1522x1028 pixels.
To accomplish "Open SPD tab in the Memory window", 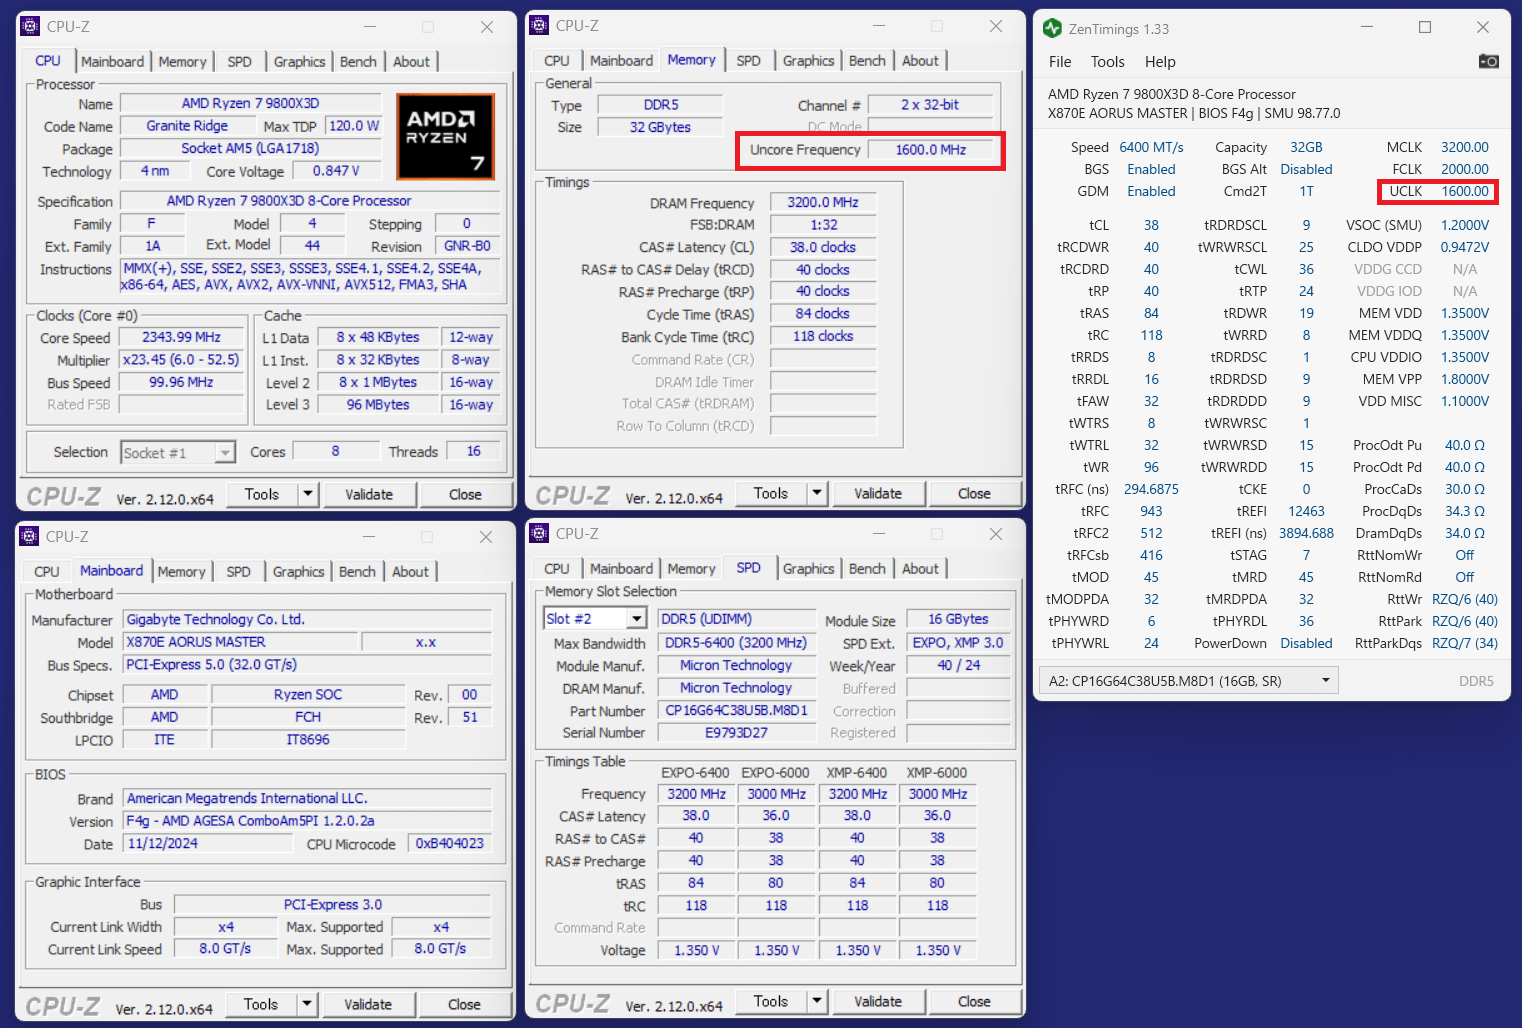I will [748, 61].
